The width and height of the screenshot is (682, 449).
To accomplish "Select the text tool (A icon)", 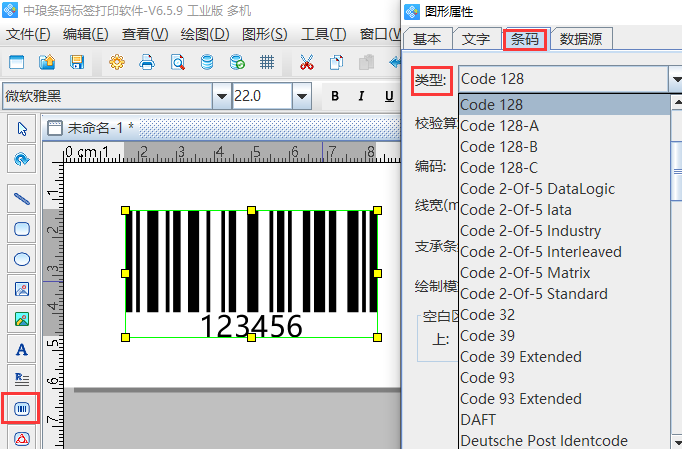I will [x=21, y=350].
